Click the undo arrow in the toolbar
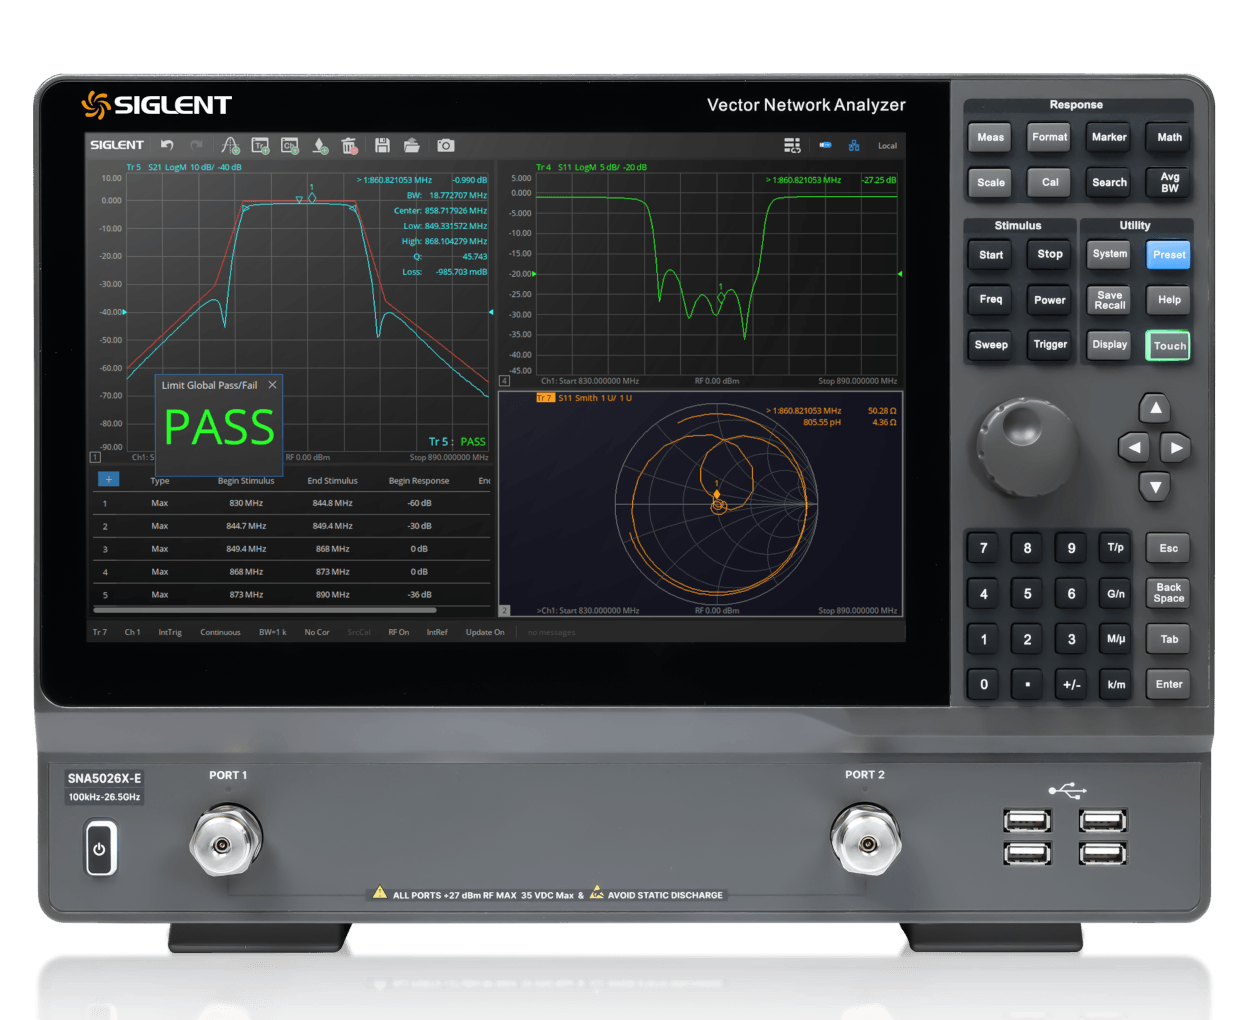Screen dimensions: 1240x1020 167,145
